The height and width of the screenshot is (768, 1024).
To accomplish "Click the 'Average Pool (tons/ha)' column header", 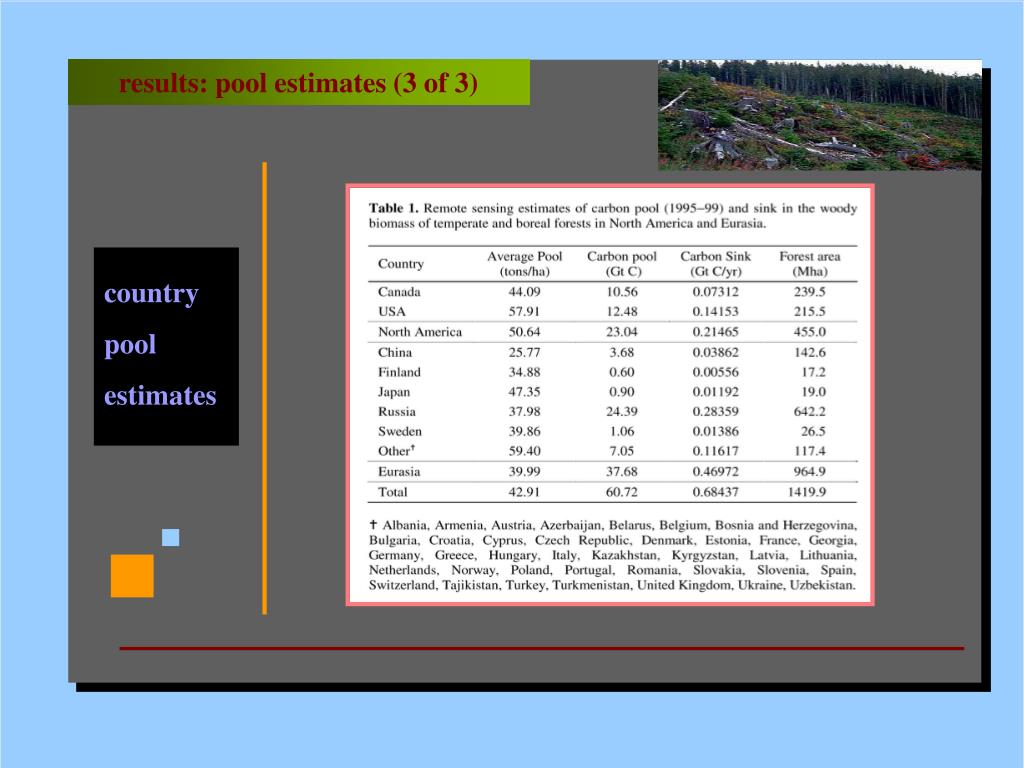I will pos(524,264).
